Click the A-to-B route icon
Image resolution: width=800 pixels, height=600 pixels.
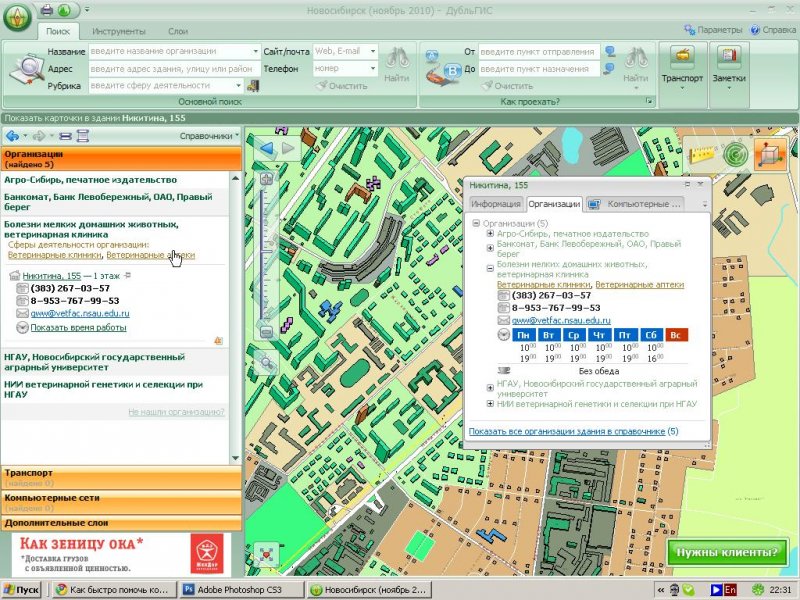click(x=442, y=70)
